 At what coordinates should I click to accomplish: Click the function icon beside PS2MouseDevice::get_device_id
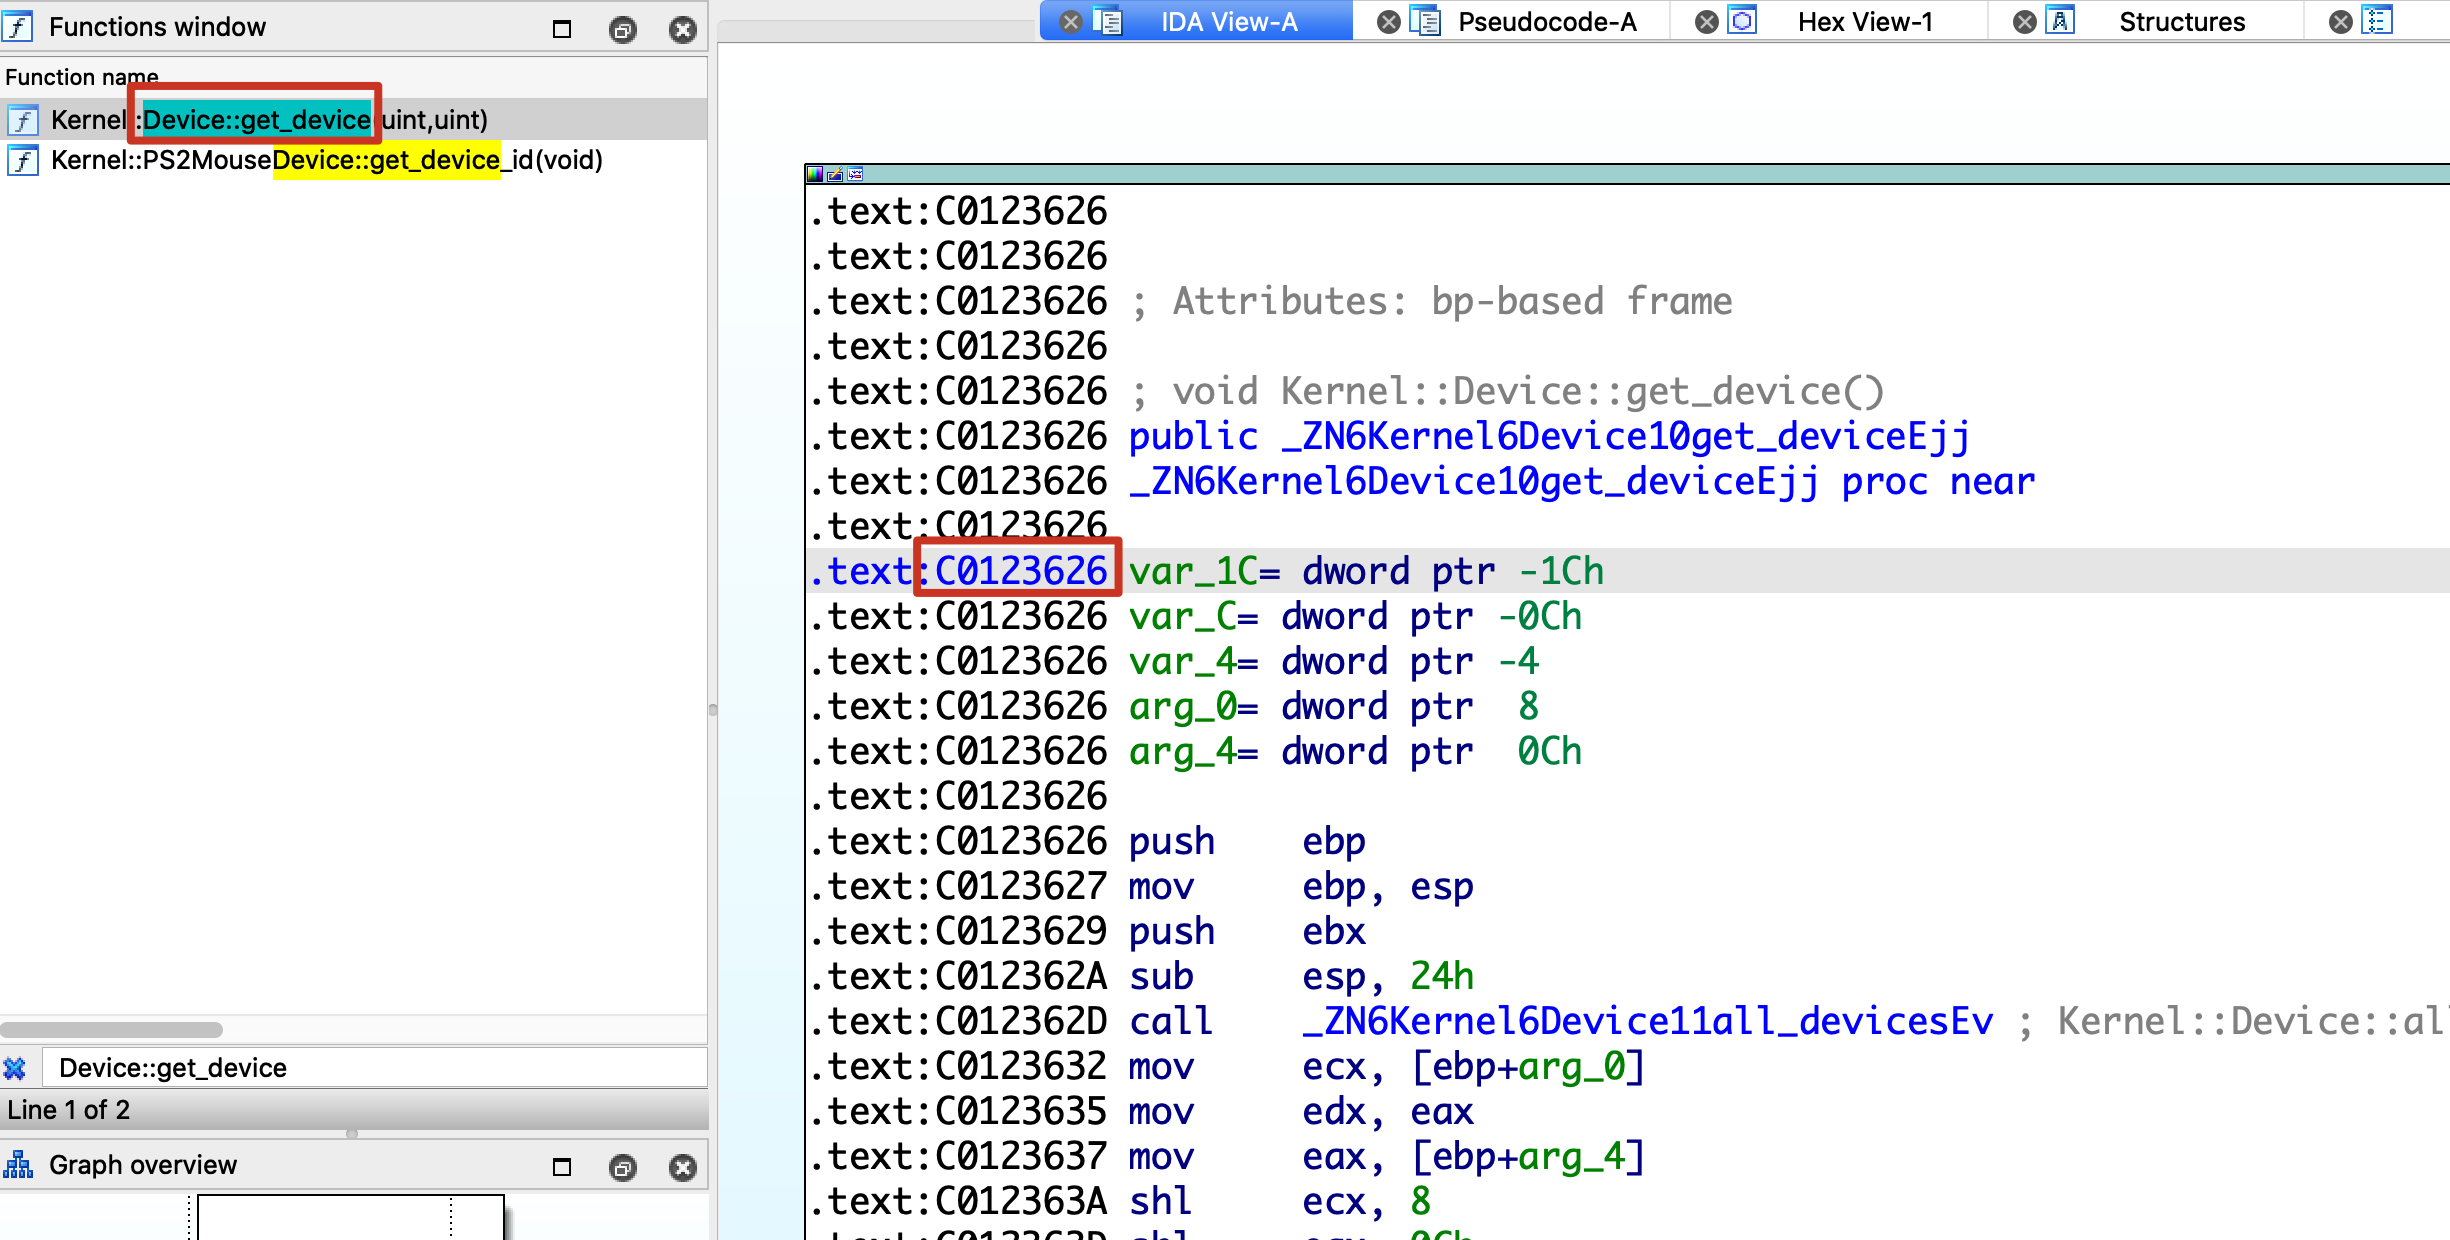tap(23, 160)
